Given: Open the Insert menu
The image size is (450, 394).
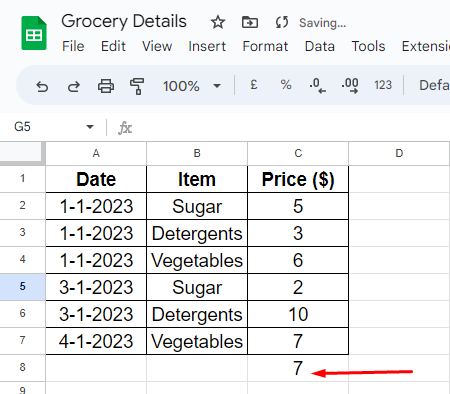Looking at the screenshot, I should click(207, 46).
